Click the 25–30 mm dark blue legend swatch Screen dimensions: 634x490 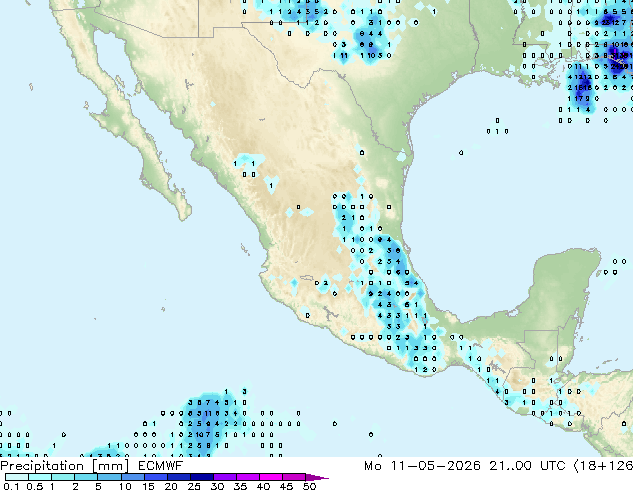[201, 477]
